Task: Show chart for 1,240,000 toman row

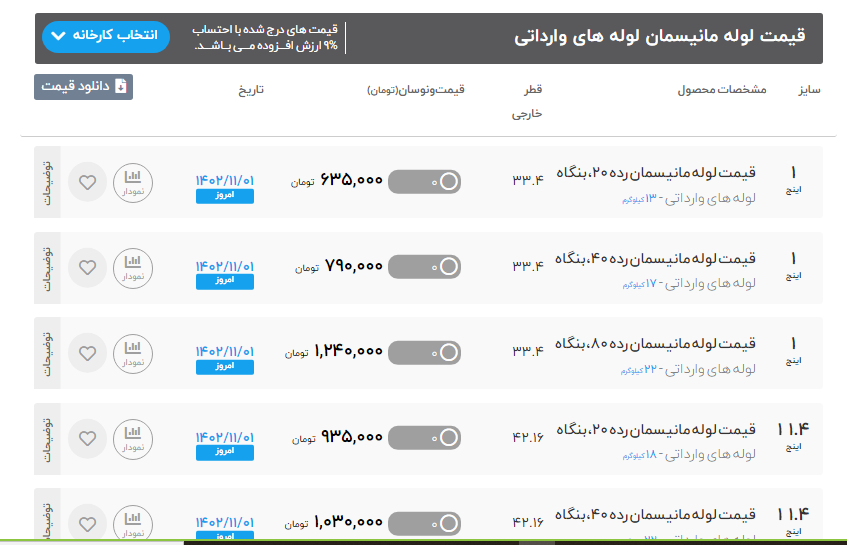Action: pos(132,353)
